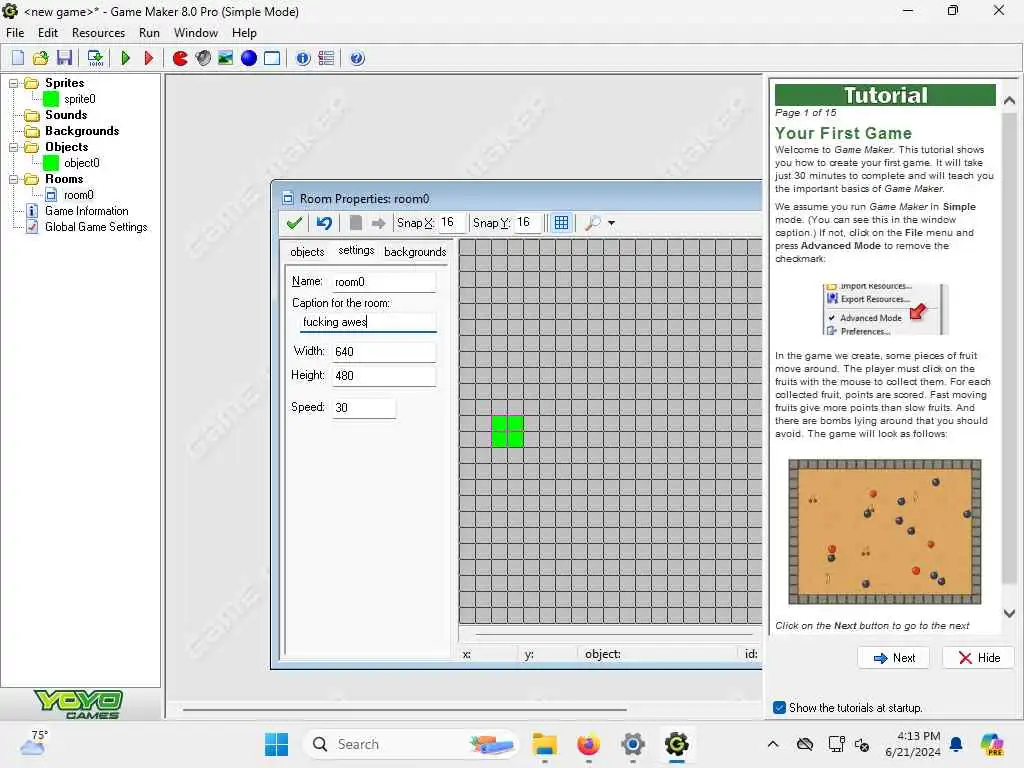Screen dimensions: 1024x768
Task: Open an existing game file
Action: point(40,58)
